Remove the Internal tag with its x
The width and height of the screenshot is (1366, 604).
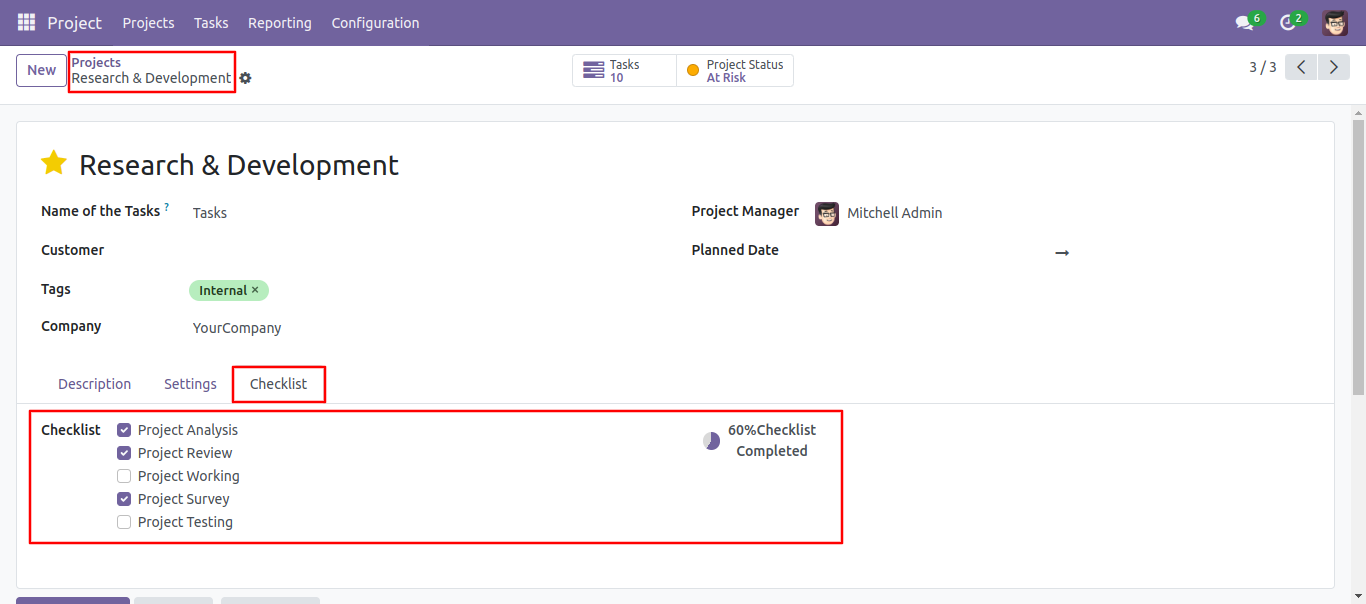coord(255,290)
